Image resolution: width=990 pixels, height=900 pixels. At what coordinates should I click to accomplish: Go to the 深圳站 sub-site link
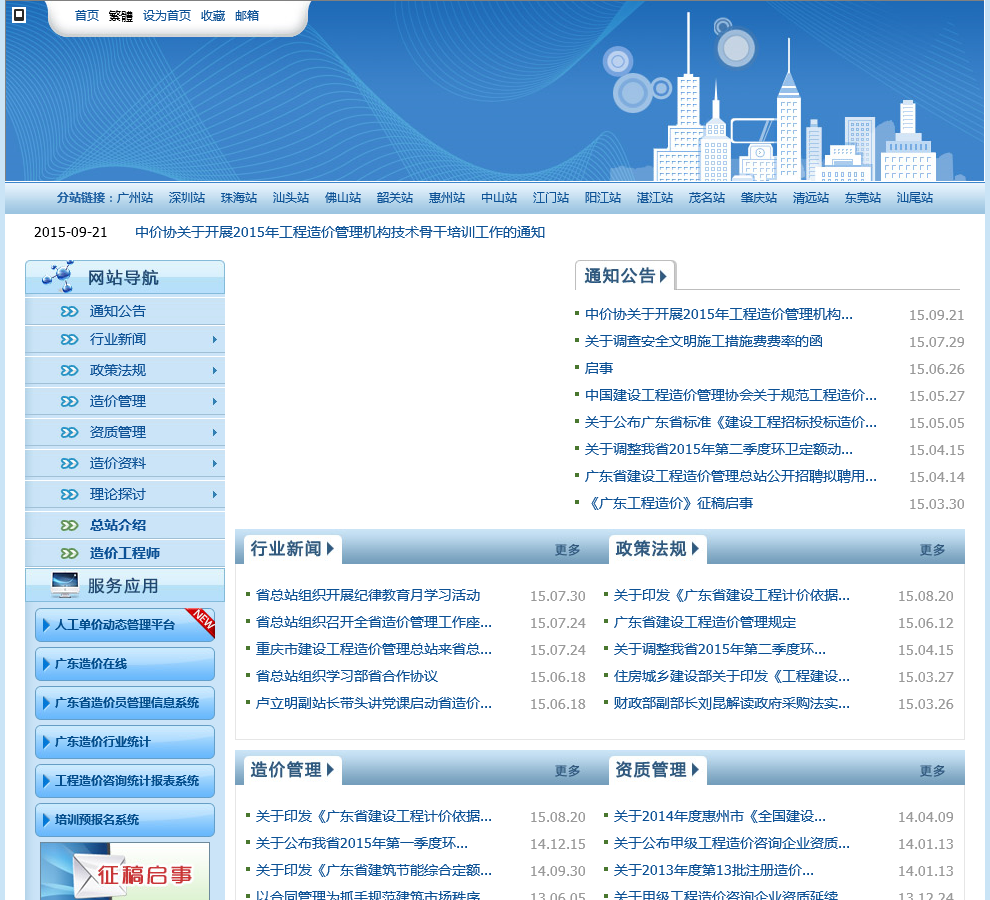187,198
